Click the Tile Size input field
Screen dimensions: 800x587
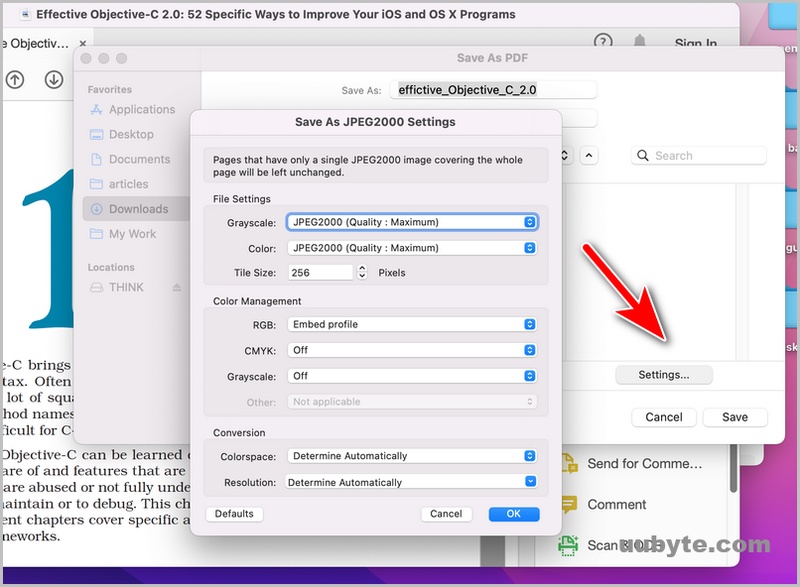pos(320,272)
